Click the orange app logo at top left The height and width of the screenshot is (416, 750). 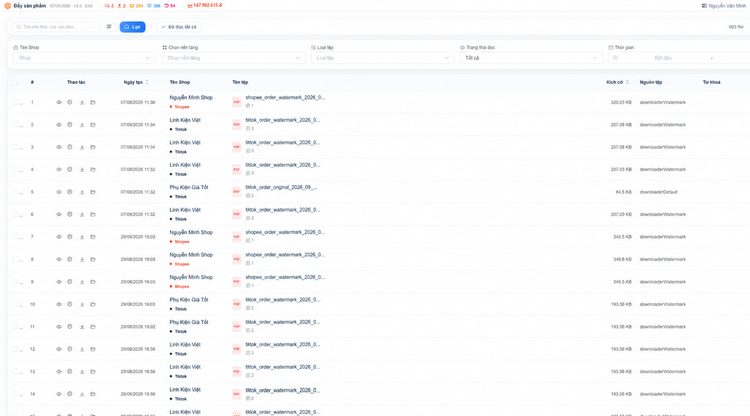click(x=8, y=6)
